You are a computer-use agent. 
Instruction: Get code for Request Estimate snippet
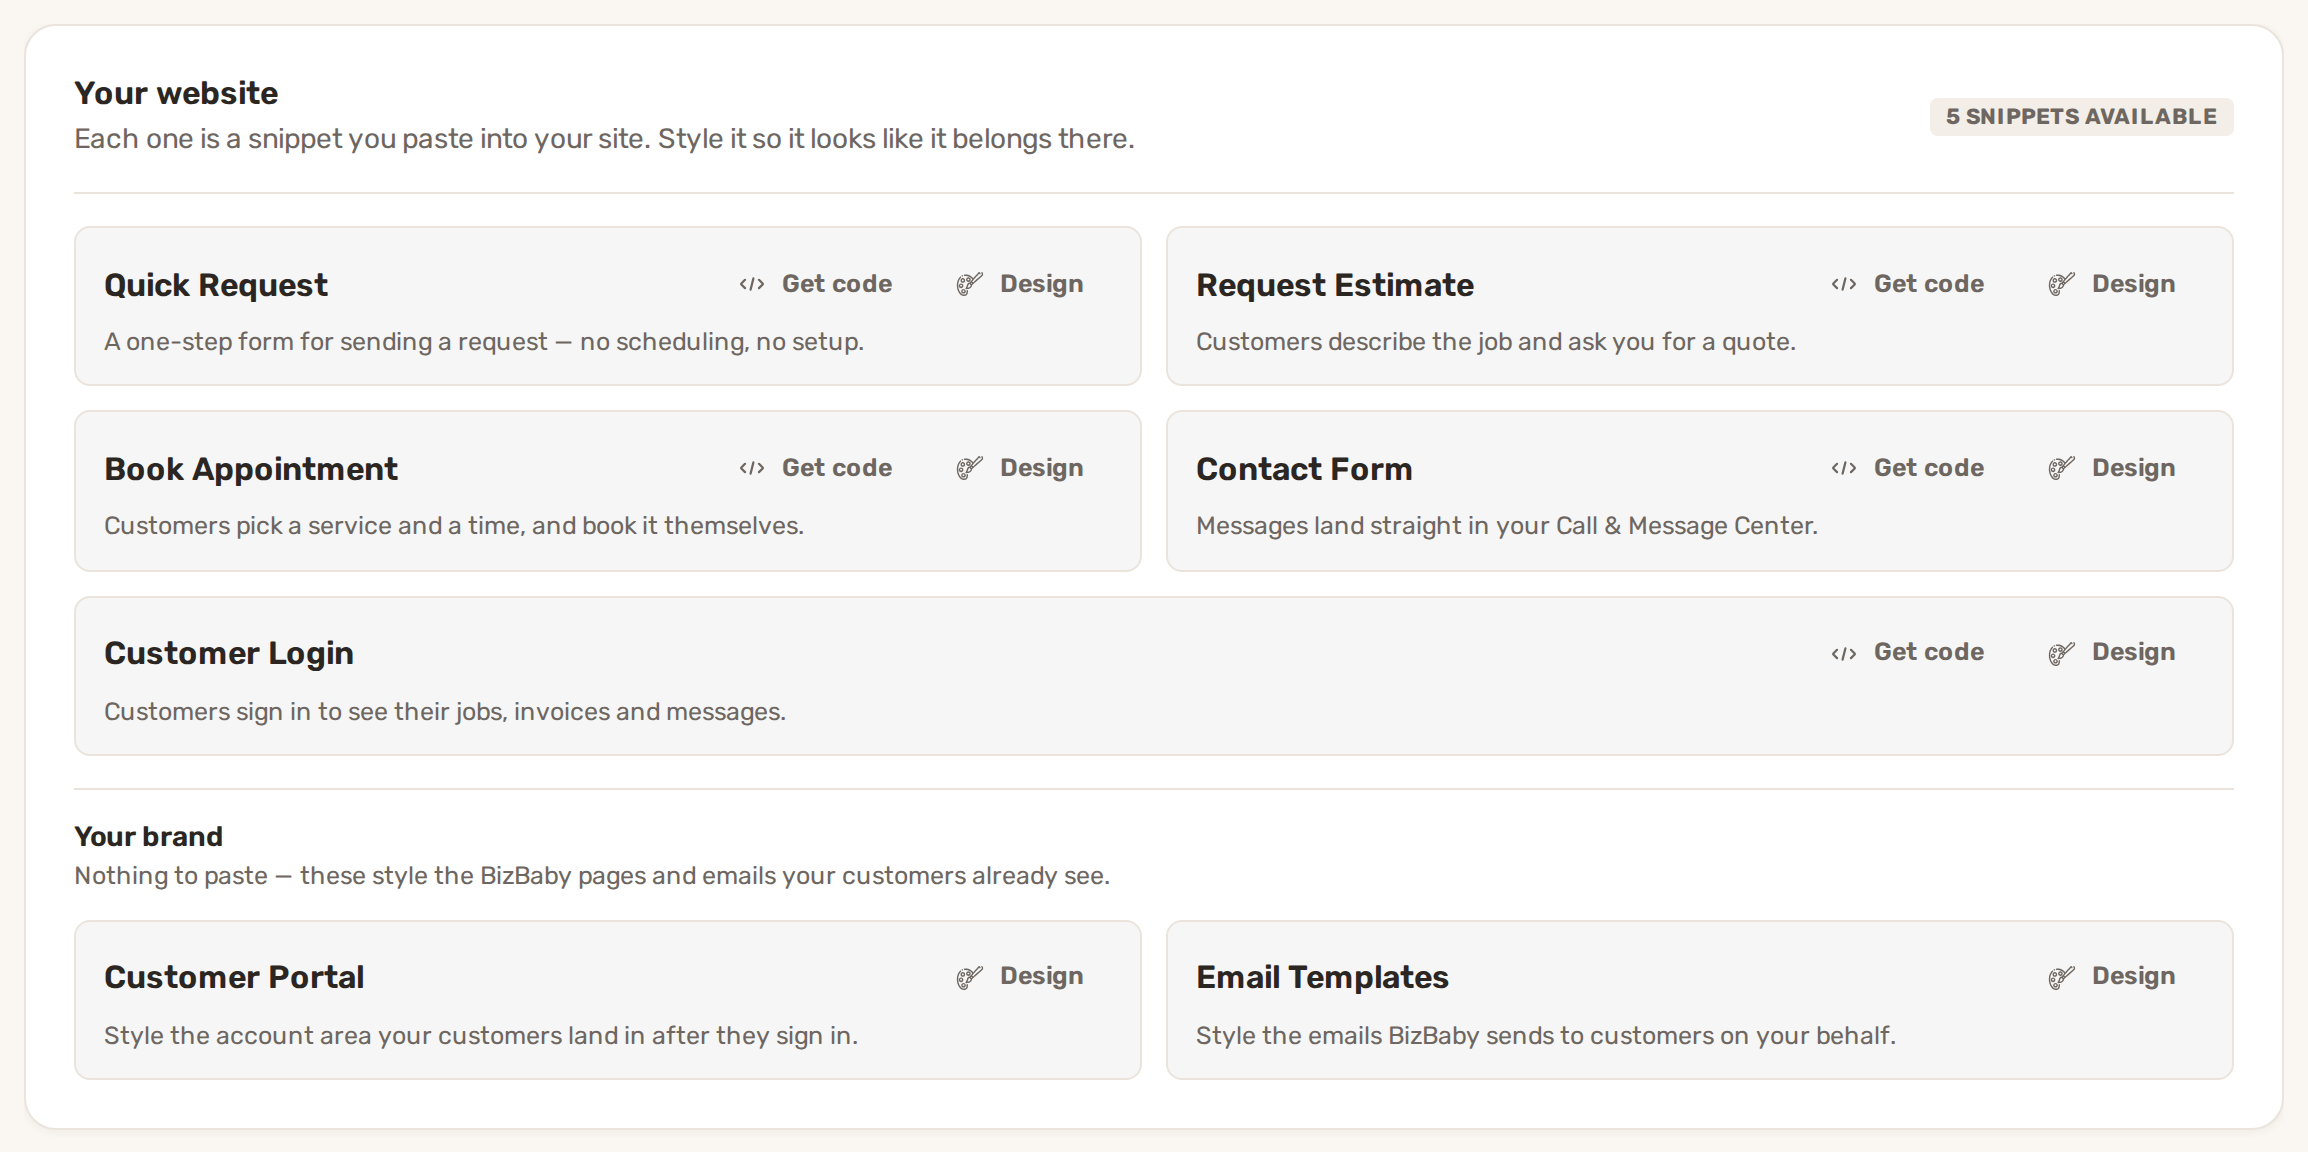[x=1907, y=284]
